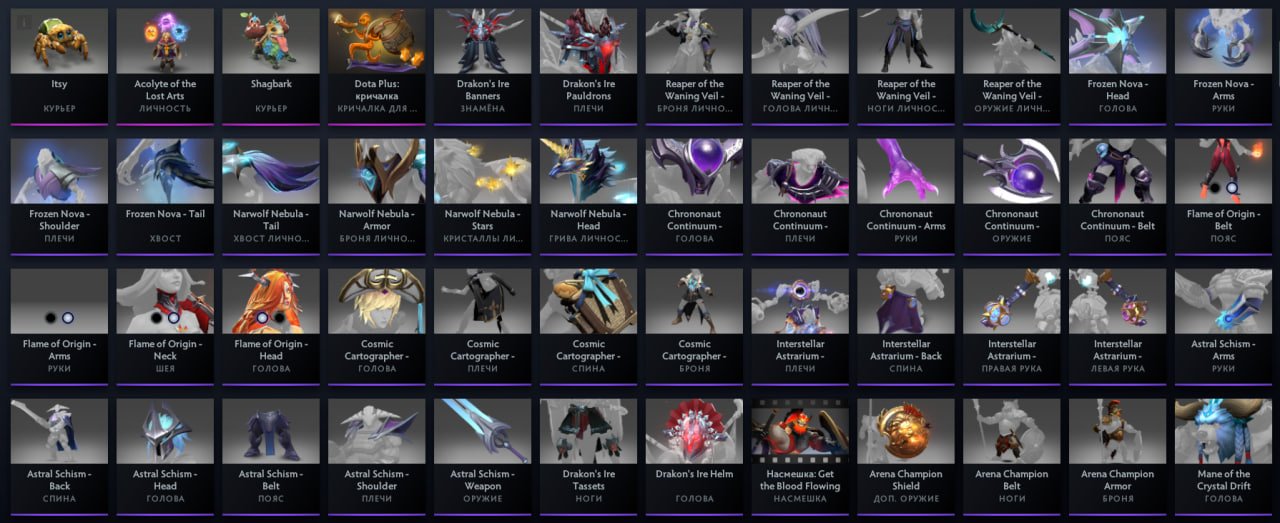Open Narwolf Nebula - Head item
Viewport: 1280px width, 523px height.
(589, 196)
